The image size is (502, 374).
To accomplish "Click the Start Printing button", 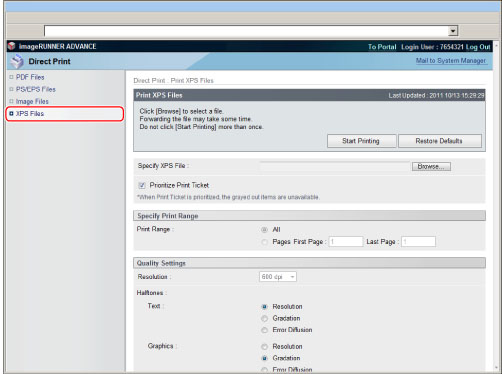I will (x=361, y=141).
